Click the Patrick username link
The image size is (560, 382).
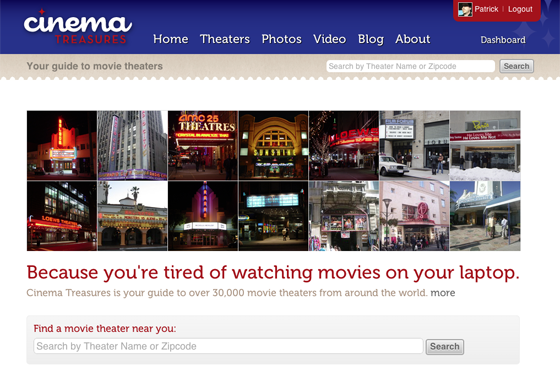tap(486, 9)
